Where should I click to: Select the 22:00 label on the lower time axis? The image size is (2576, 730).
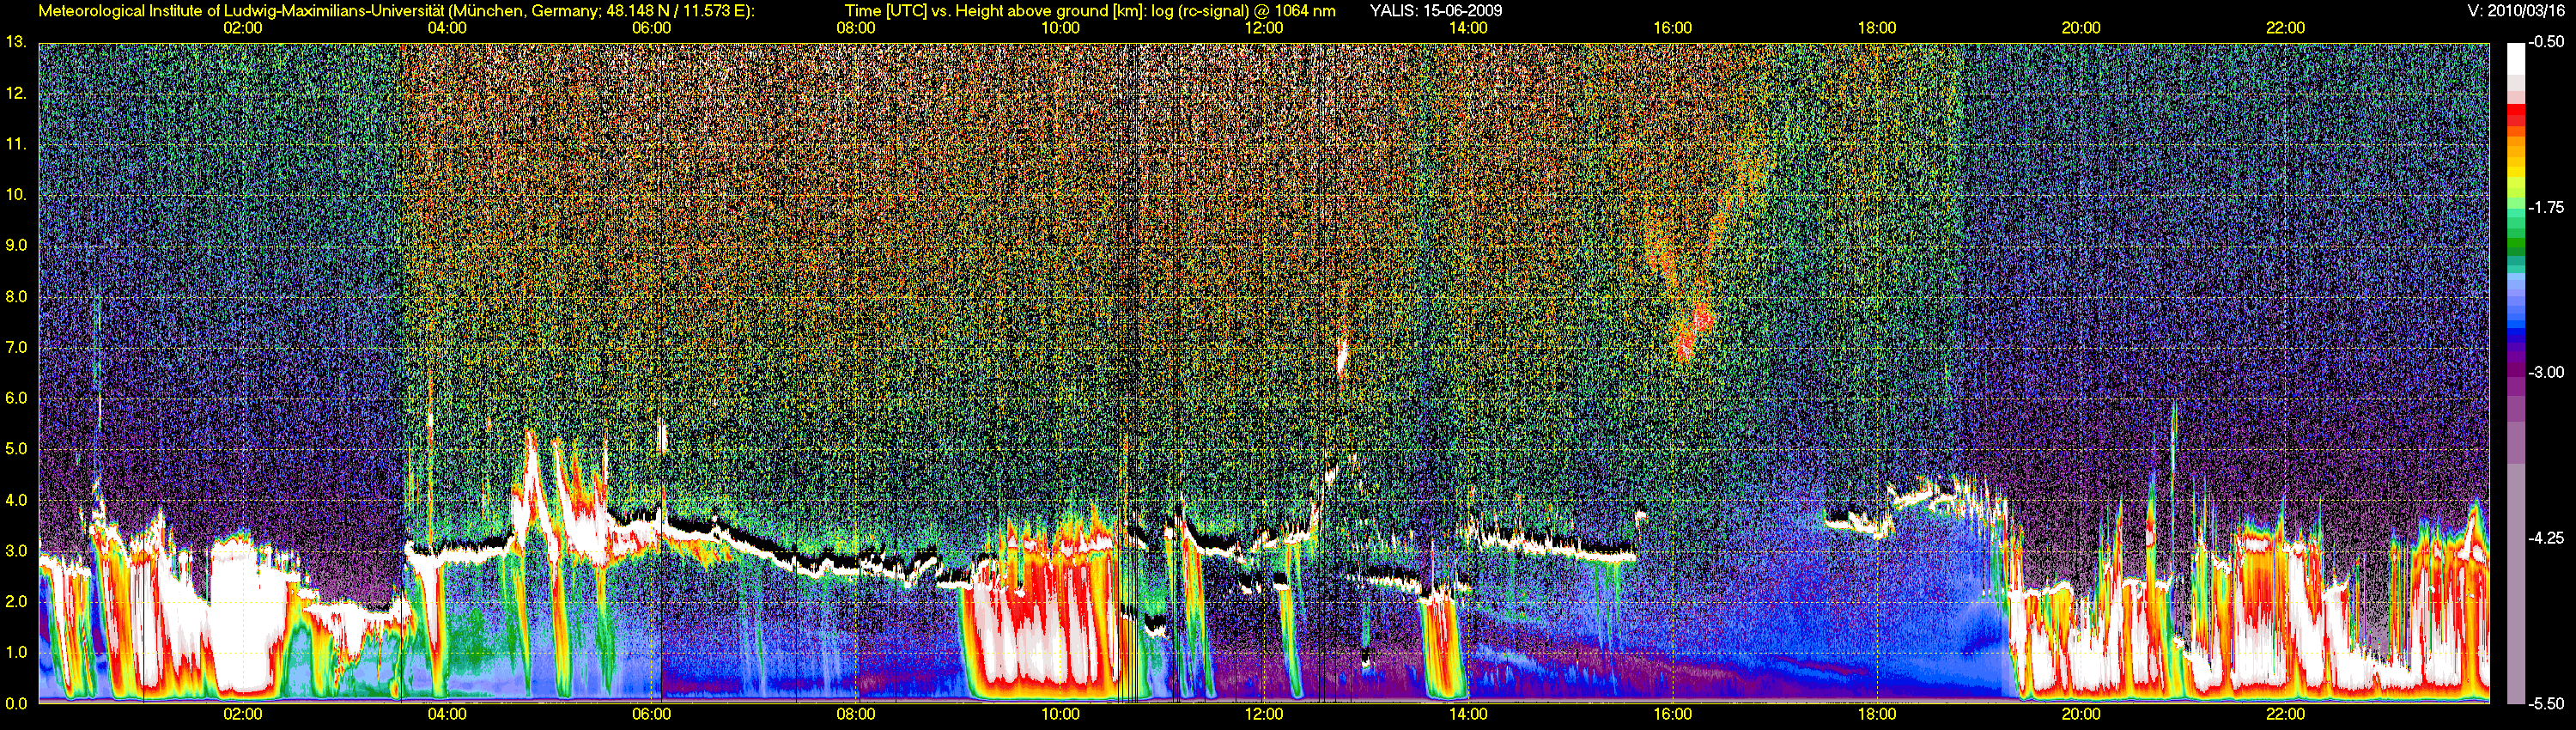pos(2285,714)
